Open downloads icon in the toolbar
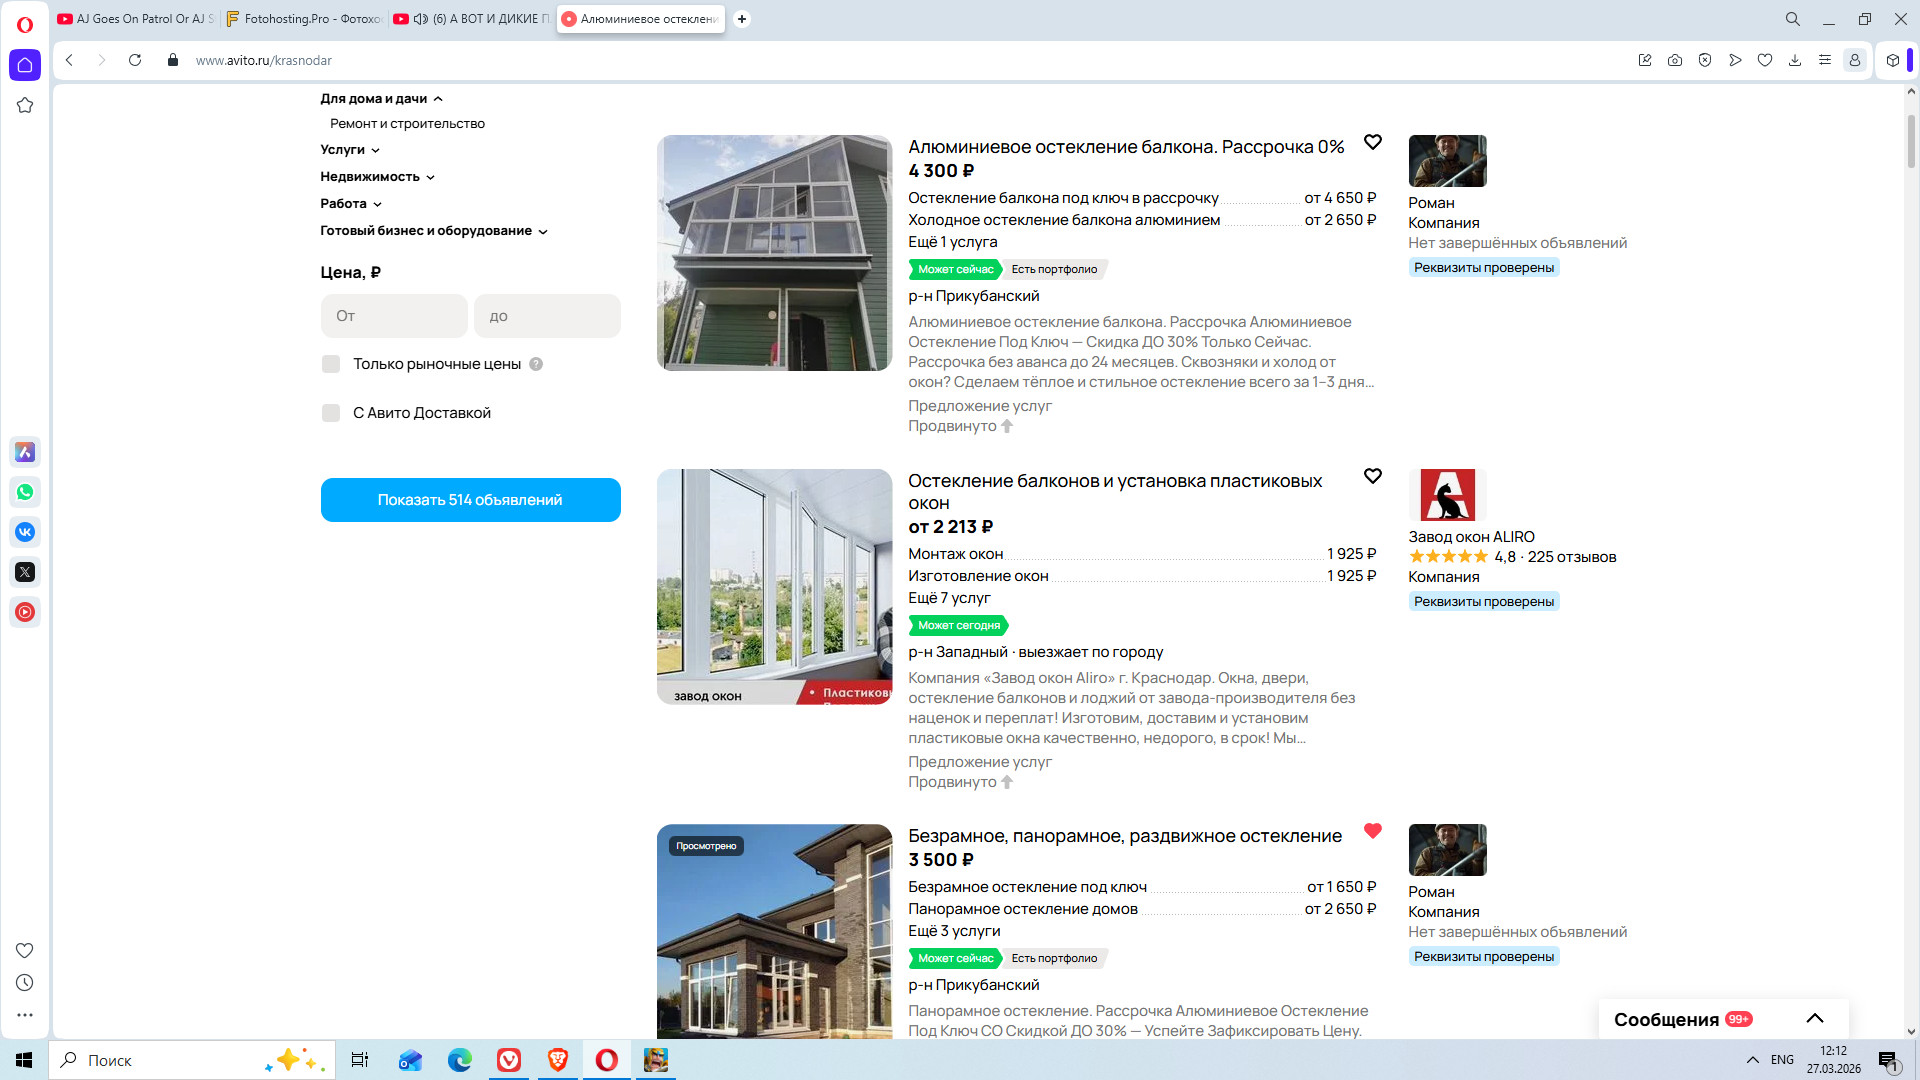This screenshot has height=1080, width=1920. 1795,60
